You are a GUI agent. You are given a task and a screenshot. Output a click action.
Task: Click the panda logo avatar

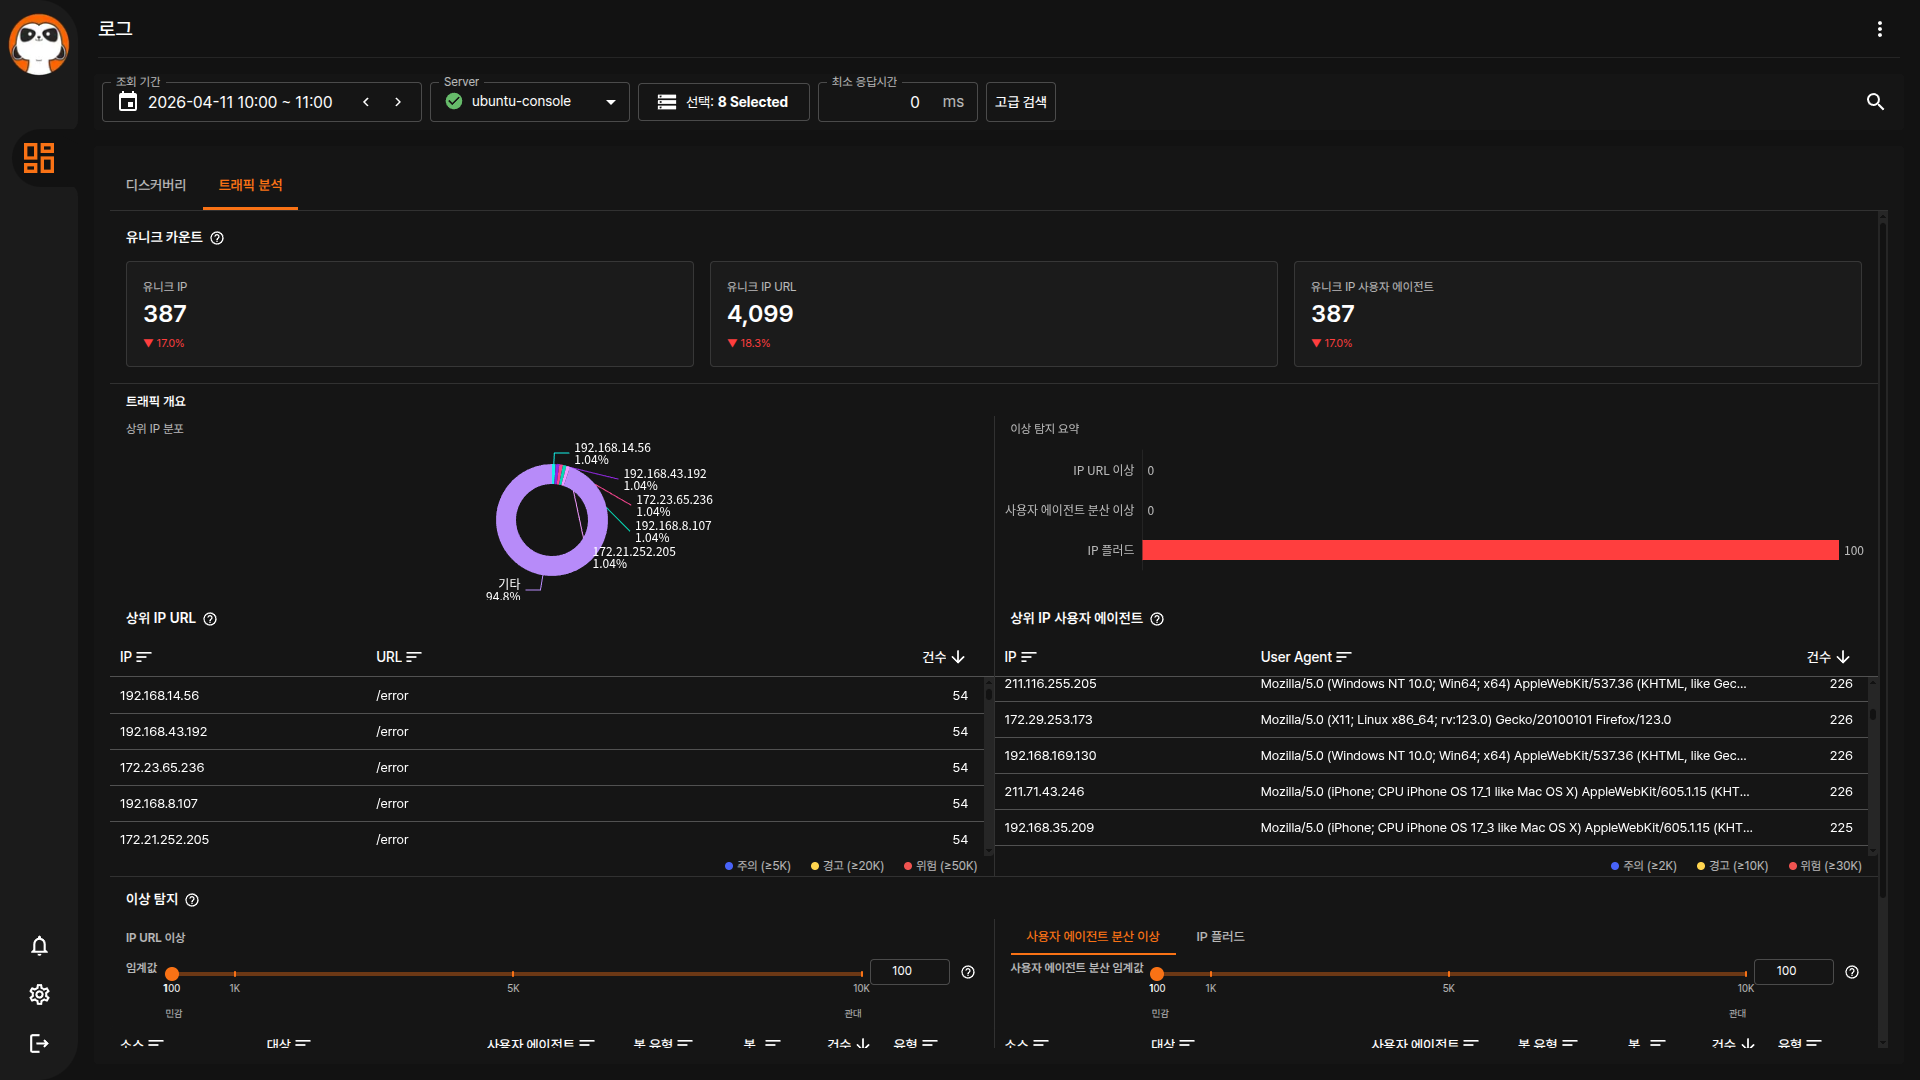[39, 44]
